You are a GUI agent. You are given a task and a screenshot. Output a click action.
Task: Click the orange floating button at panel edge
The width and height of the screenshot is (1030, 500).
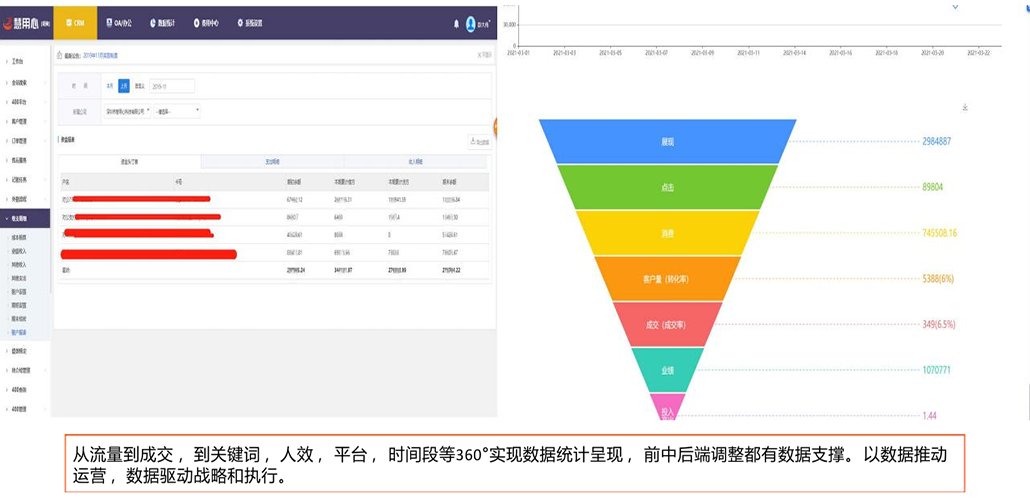point(495,127)
